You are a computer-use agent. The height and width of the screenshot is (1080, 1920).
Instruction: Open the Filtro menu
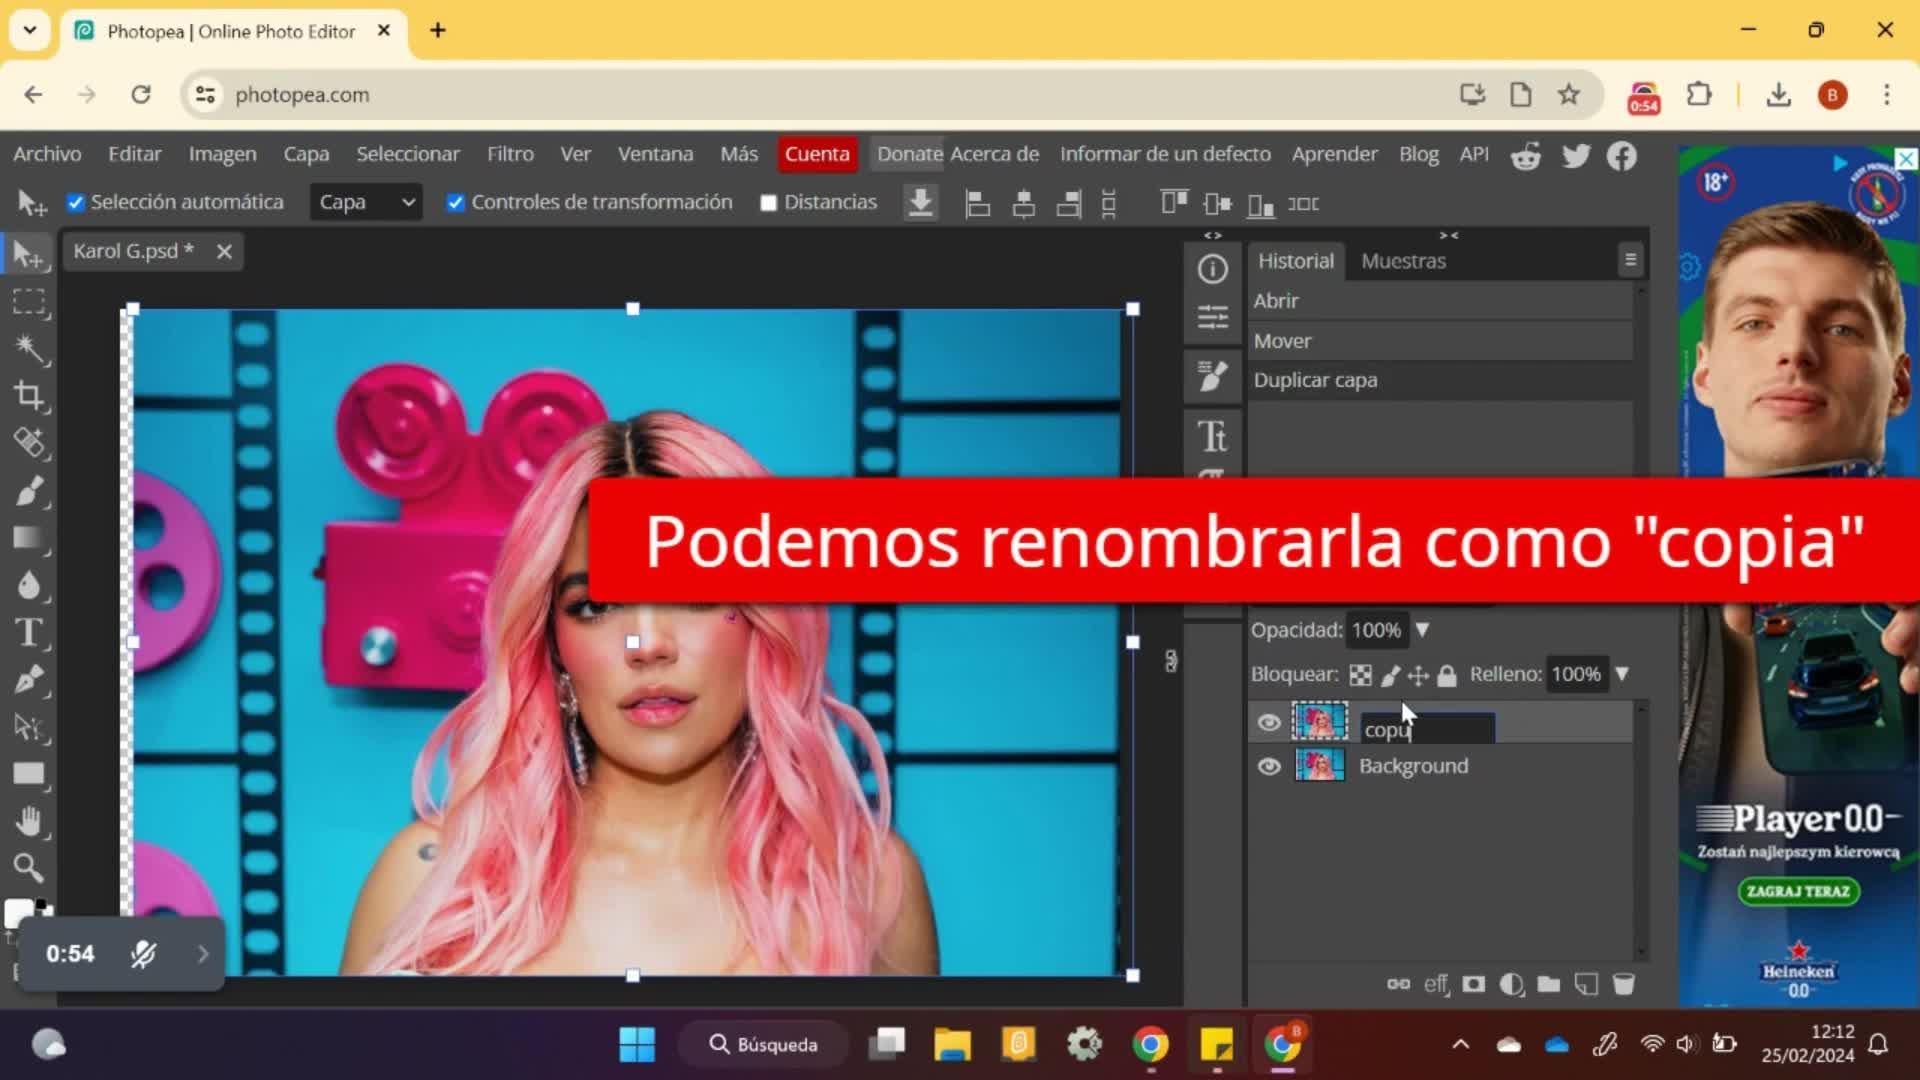(510, 154)
